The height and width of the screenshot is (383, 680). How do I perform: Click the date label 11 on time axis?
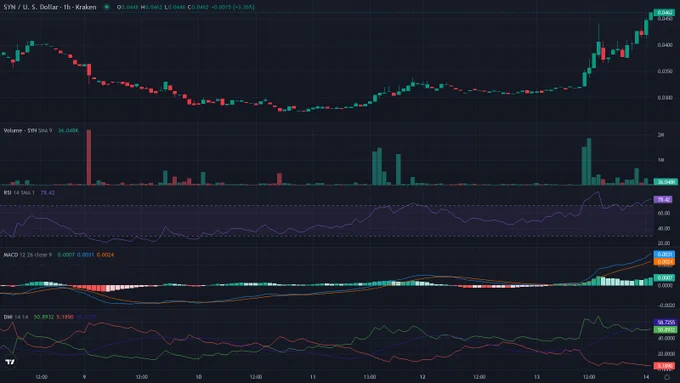click(x=312, y=377)
